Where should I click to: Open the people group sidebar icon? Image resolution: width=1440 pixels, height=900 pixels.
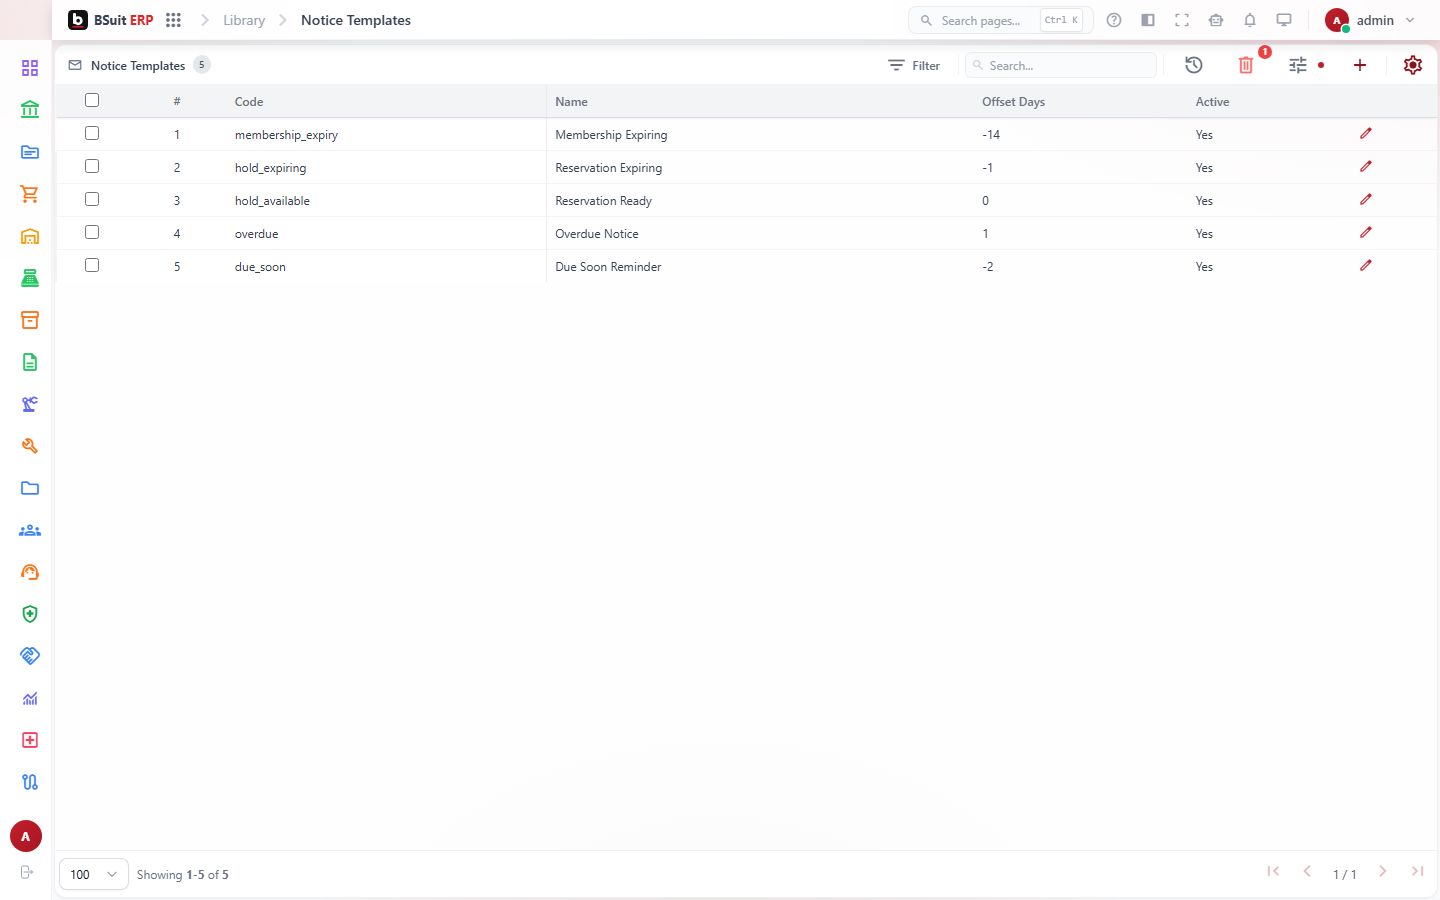(30, 530)
